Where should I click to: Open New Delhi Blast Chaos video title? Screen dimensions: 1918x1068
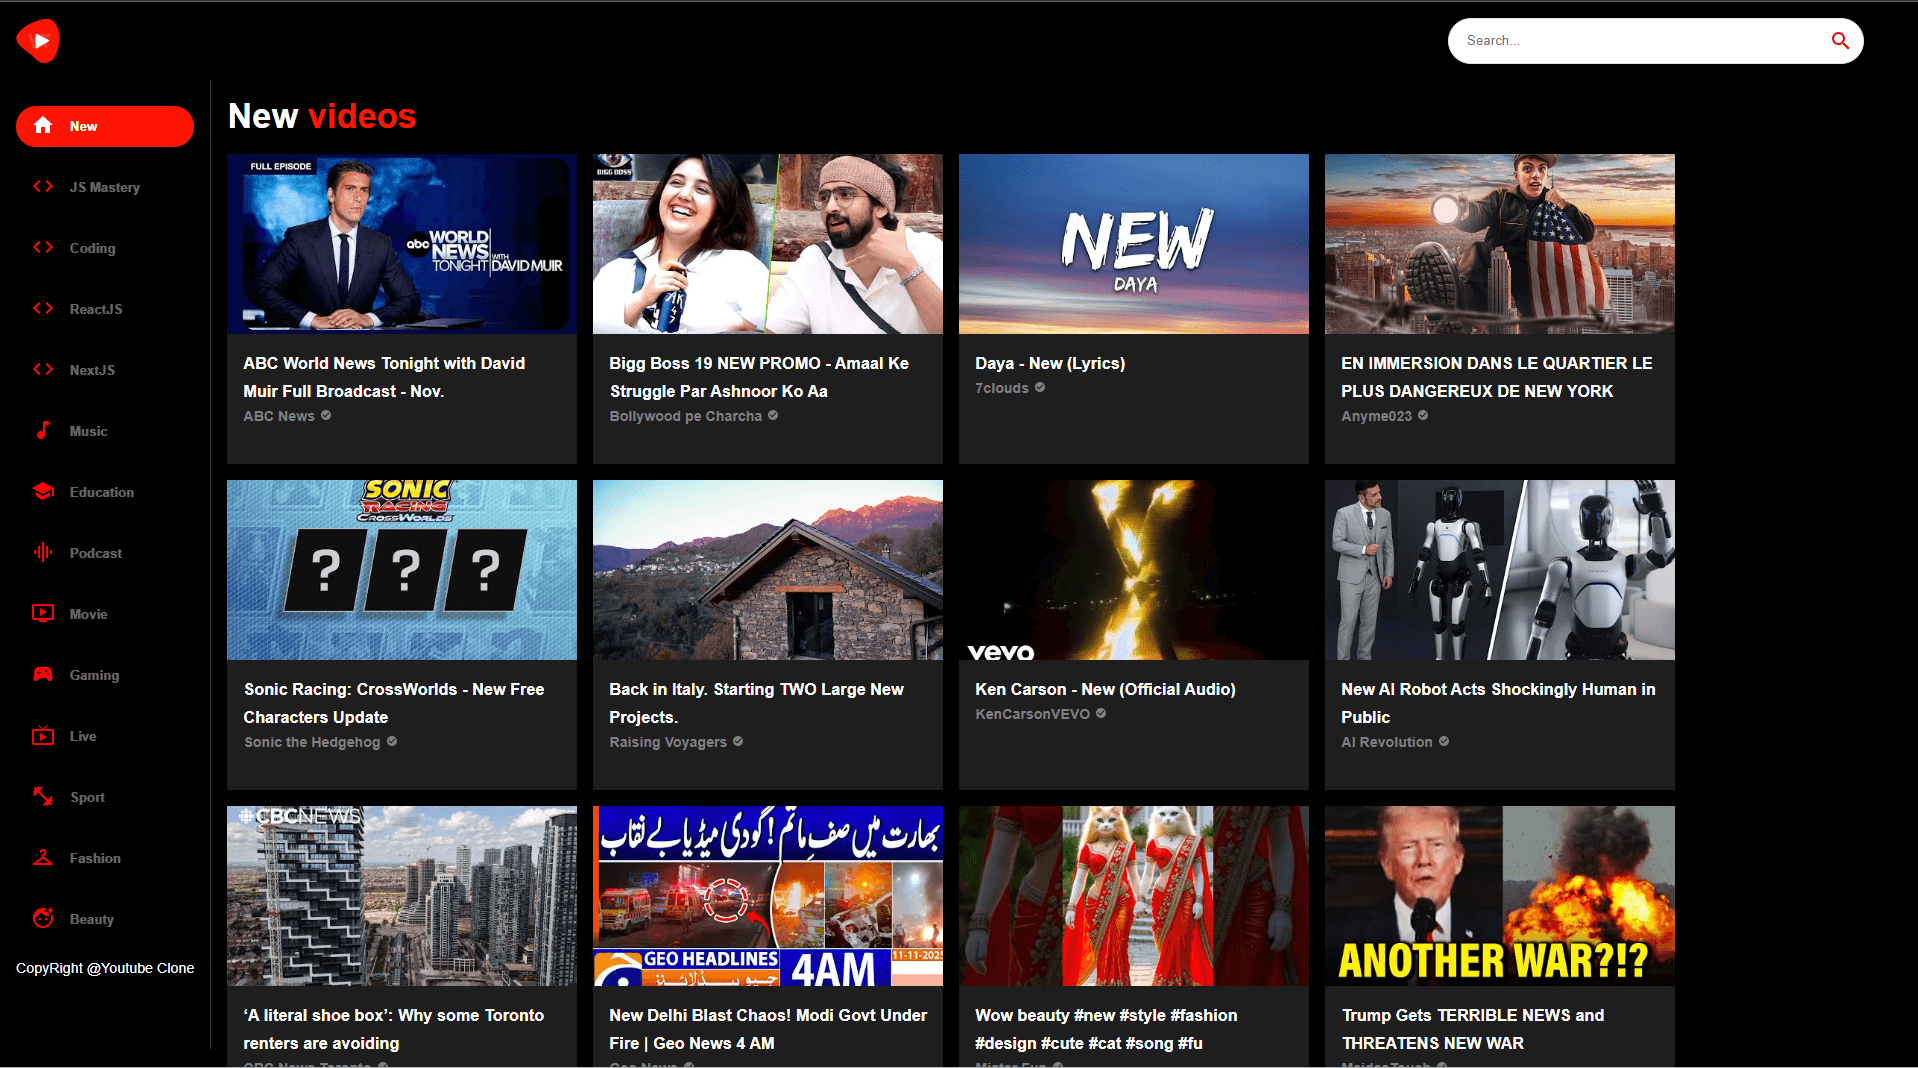tap(768, 1029)
